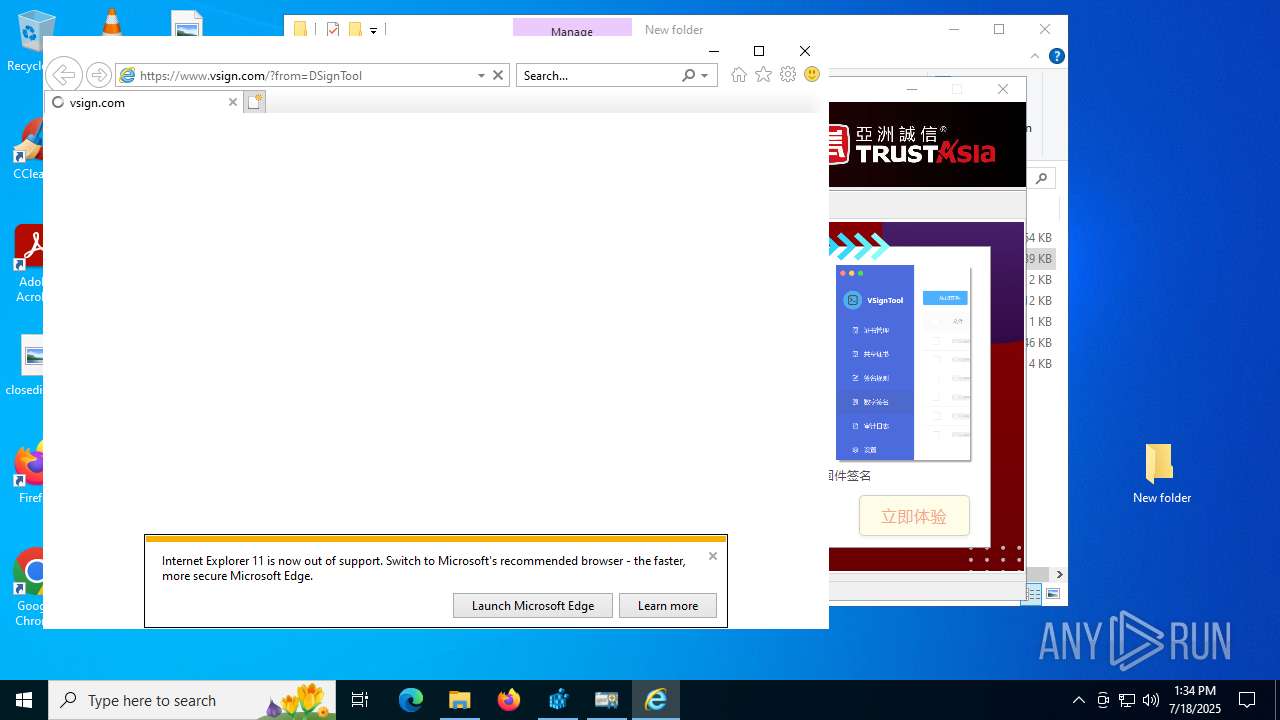This screenshot has width=1280, height=720.
Task: Select the Adobe Acrobat desktop shortcut
Action: (28, 264)
